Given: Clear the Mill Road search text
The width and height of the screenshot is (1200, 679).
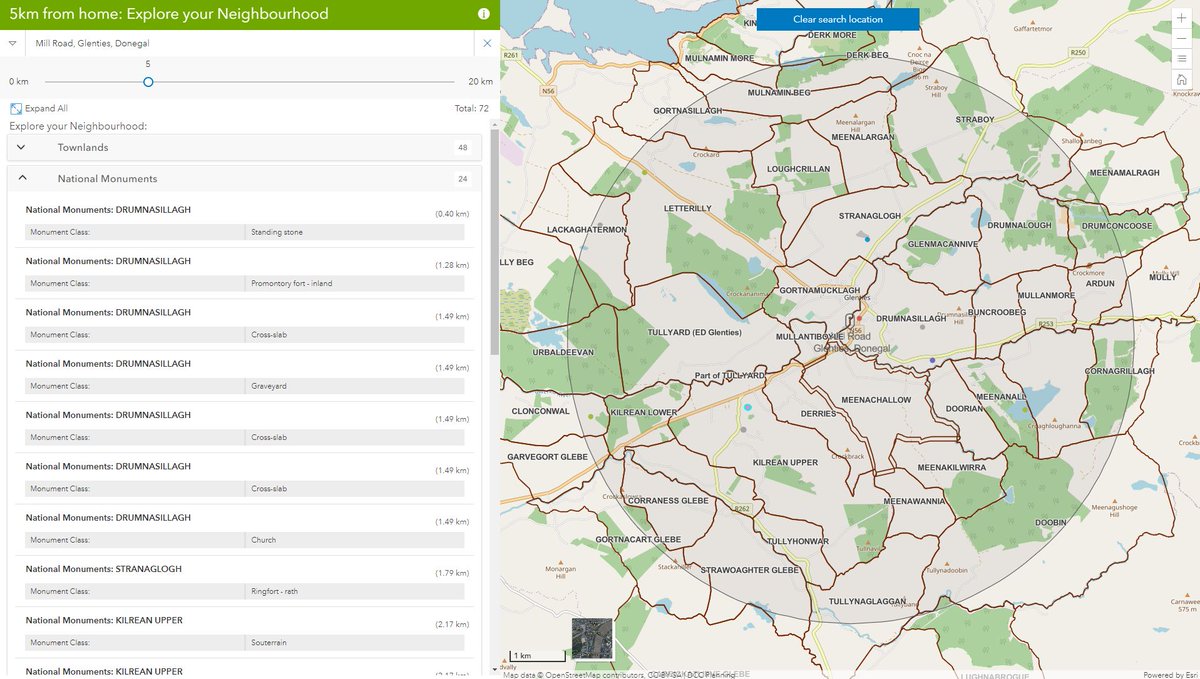Looking at the screenshot, I should 487,44.
